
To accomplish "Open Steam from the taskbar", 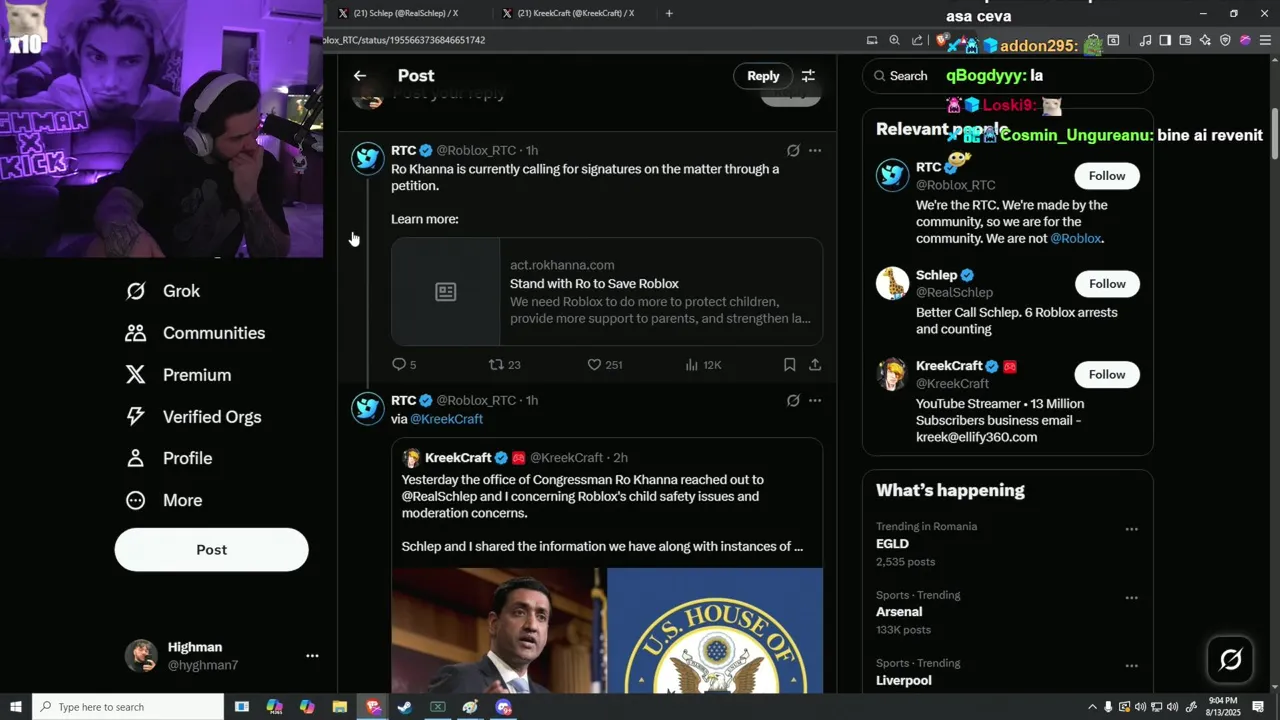I will [405, 707].
